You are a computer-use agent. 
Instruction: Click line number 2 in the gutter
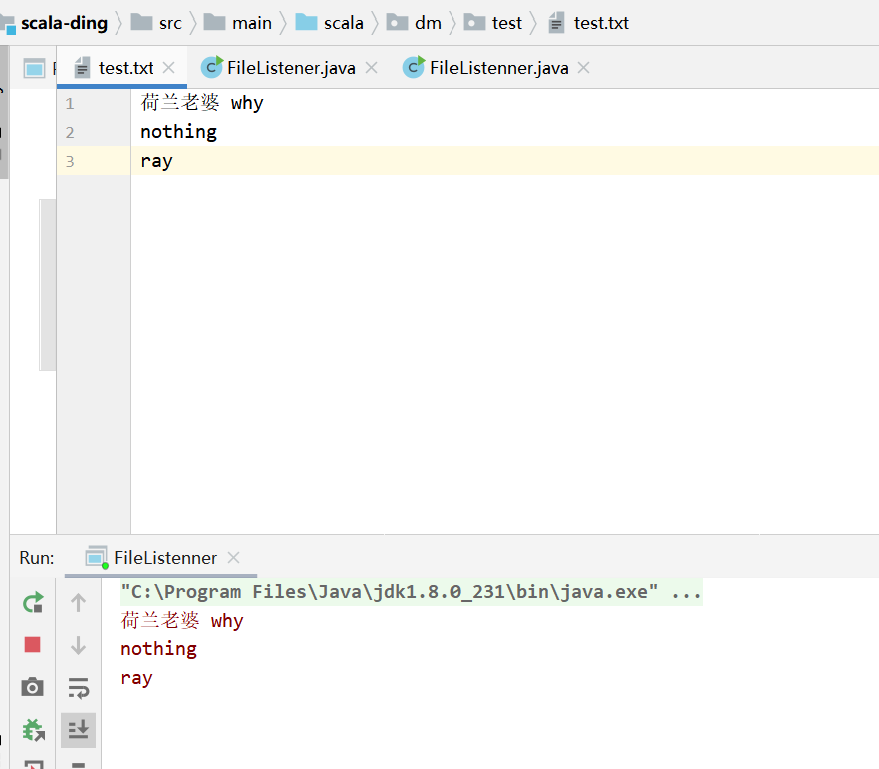[x=70, y=132]
